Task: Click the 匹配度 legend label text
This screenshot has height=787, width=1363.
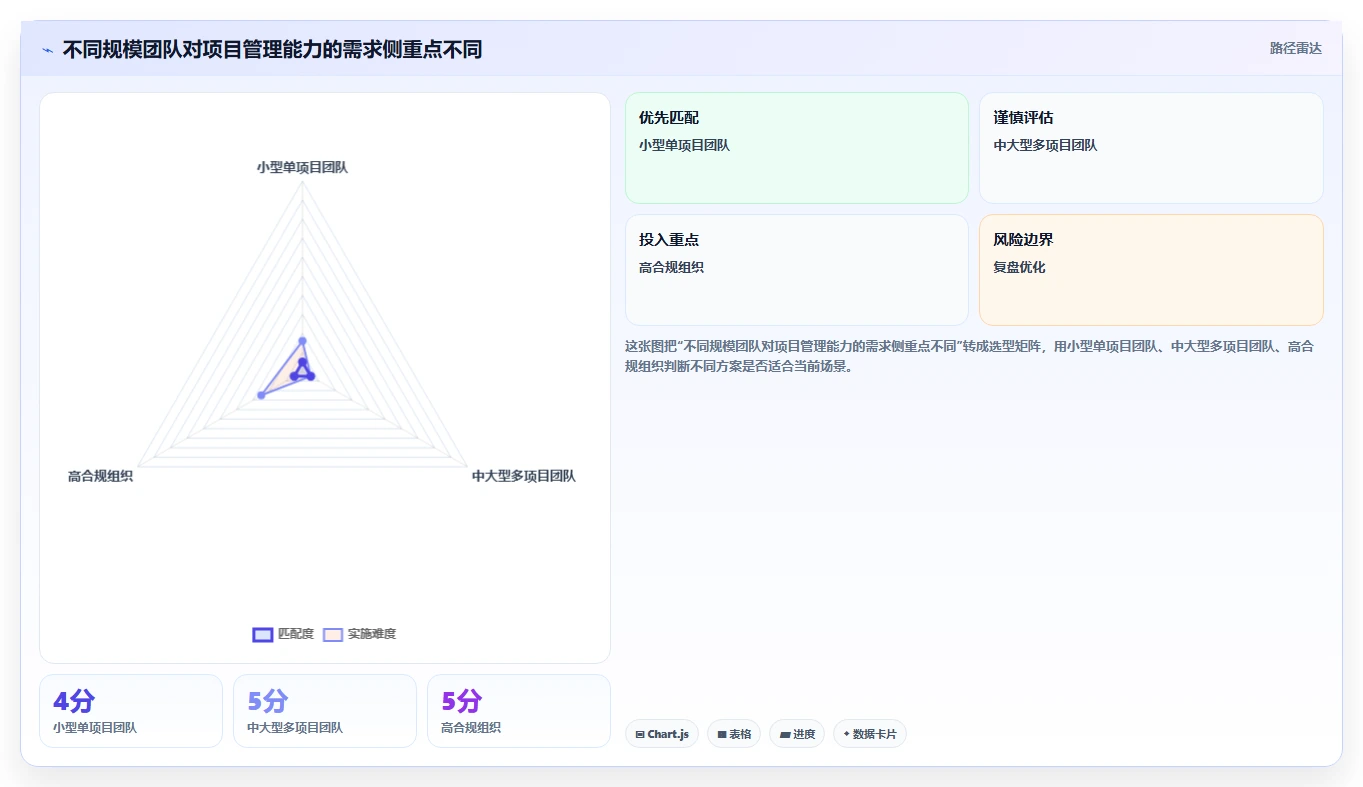Action: [x=296, y=634]
